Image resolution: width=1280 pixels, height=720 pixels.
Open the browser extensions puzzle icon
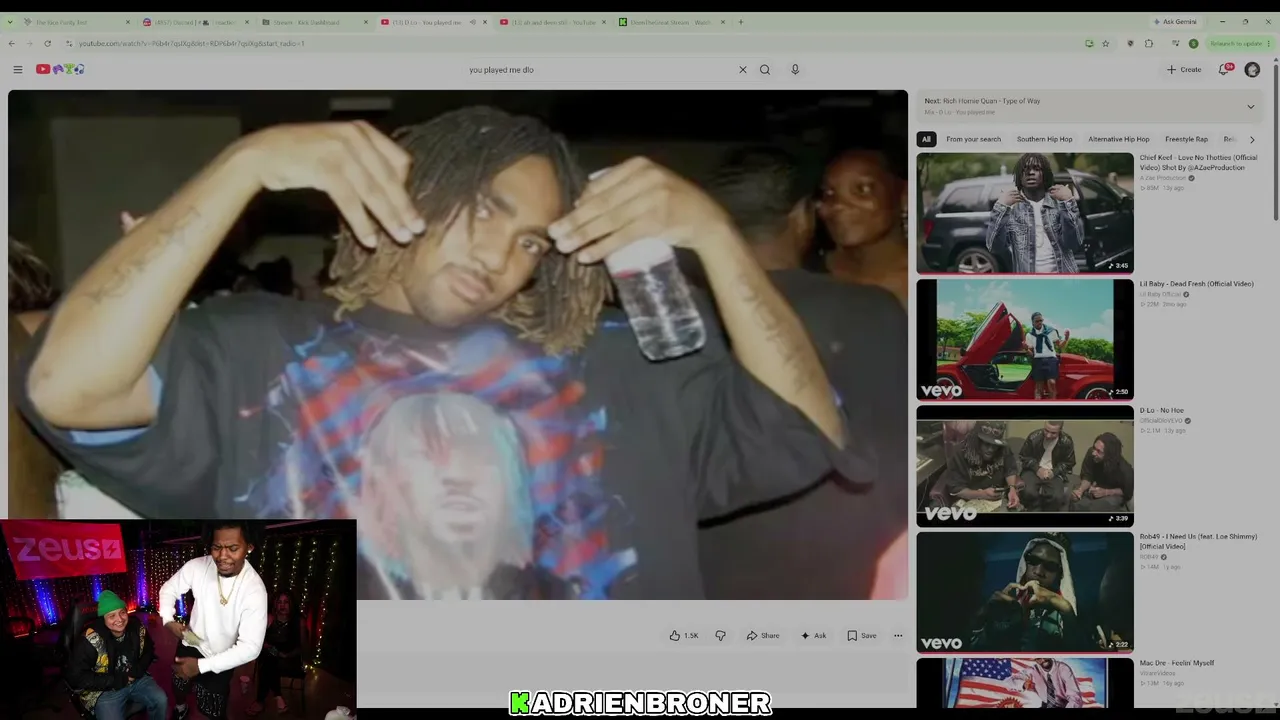(1149, 43)
